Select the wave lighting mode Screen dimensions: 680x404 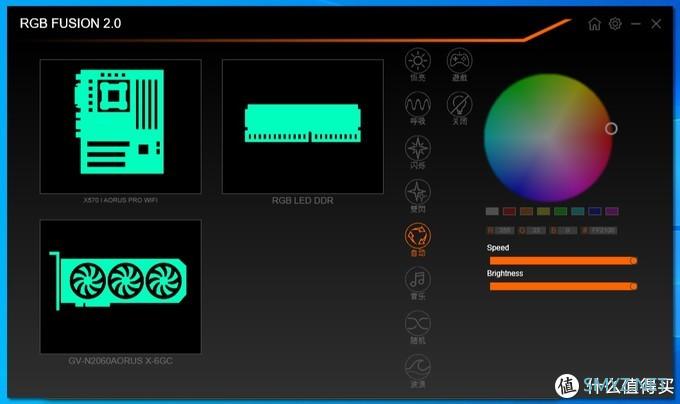click(x=418, y=367)
